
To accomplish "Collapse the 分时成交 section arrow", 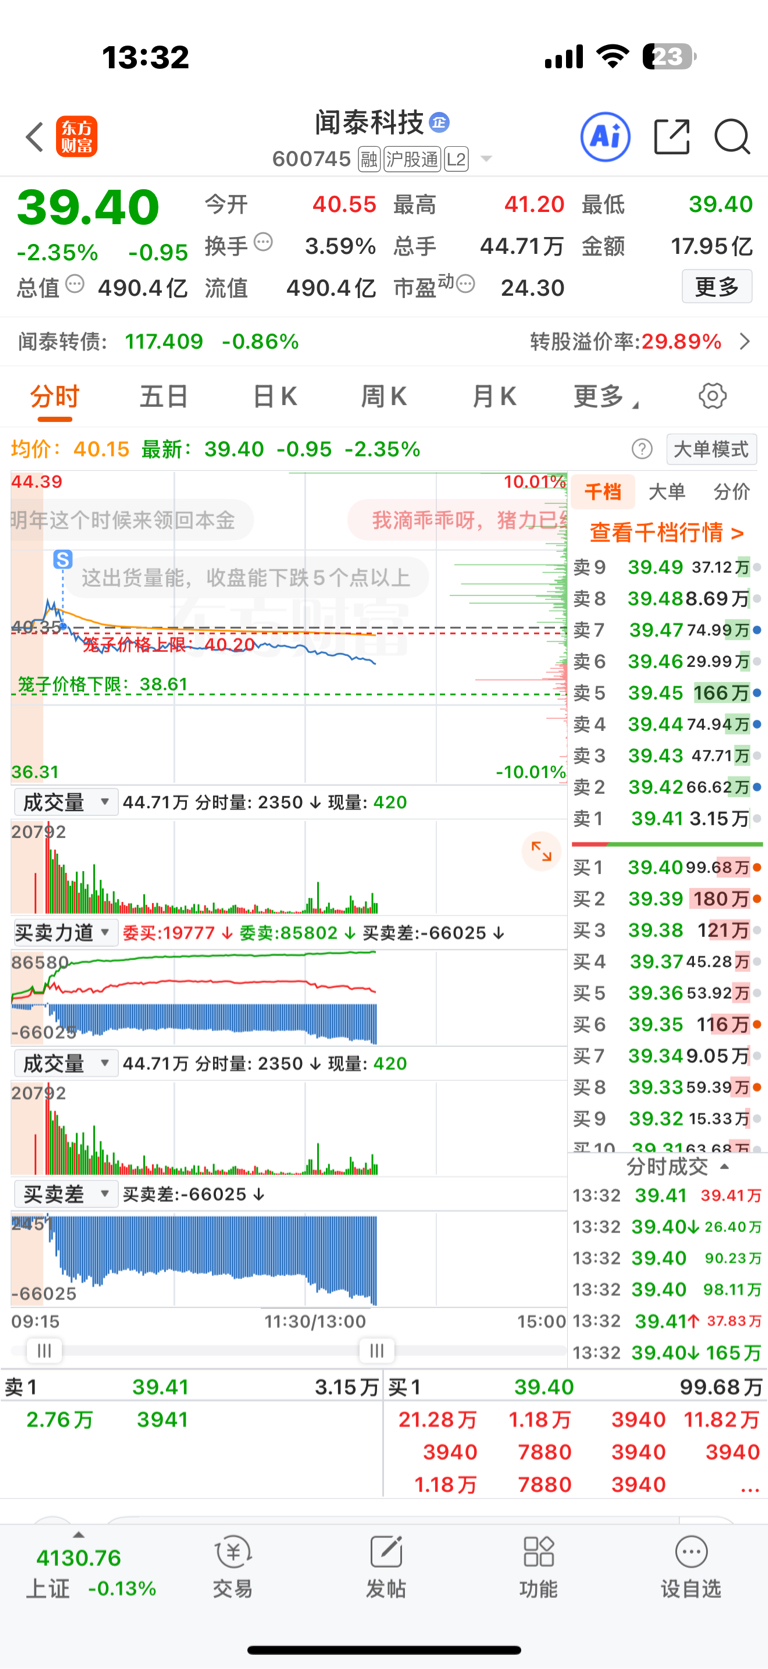I will [724, 1166].
